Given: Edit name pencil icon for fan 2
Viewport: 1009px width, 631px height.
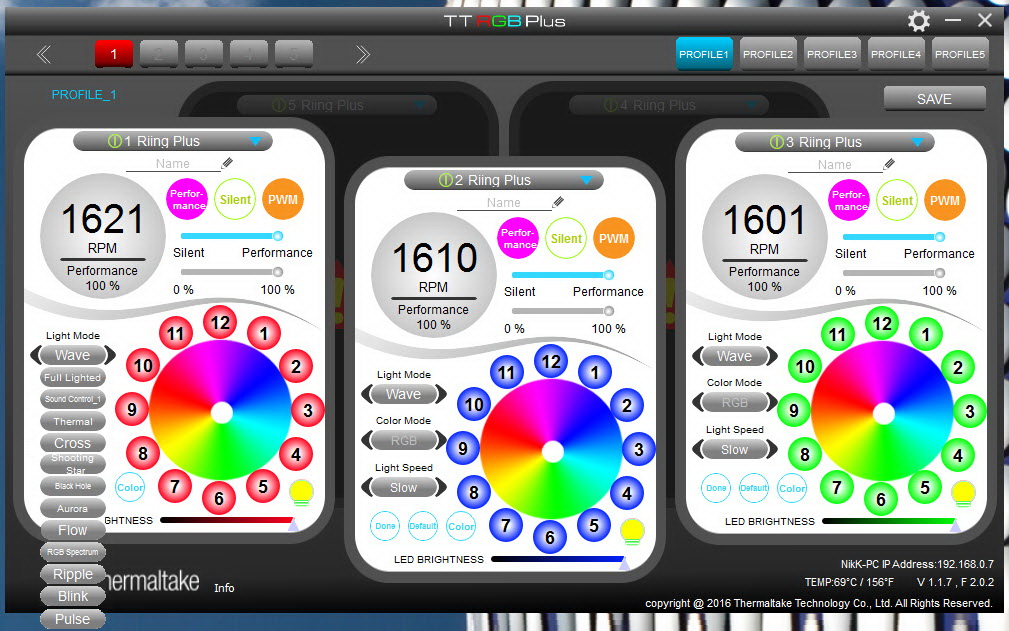Looking at the screenshot, I should pyautogui.click(x=558, y=202).
